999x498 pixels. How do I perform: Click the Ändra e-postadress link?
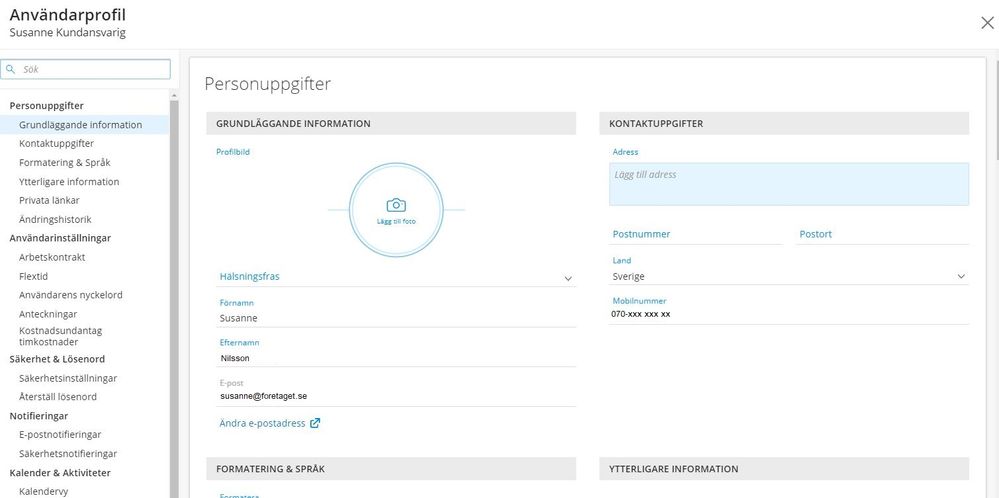[262, 423]
